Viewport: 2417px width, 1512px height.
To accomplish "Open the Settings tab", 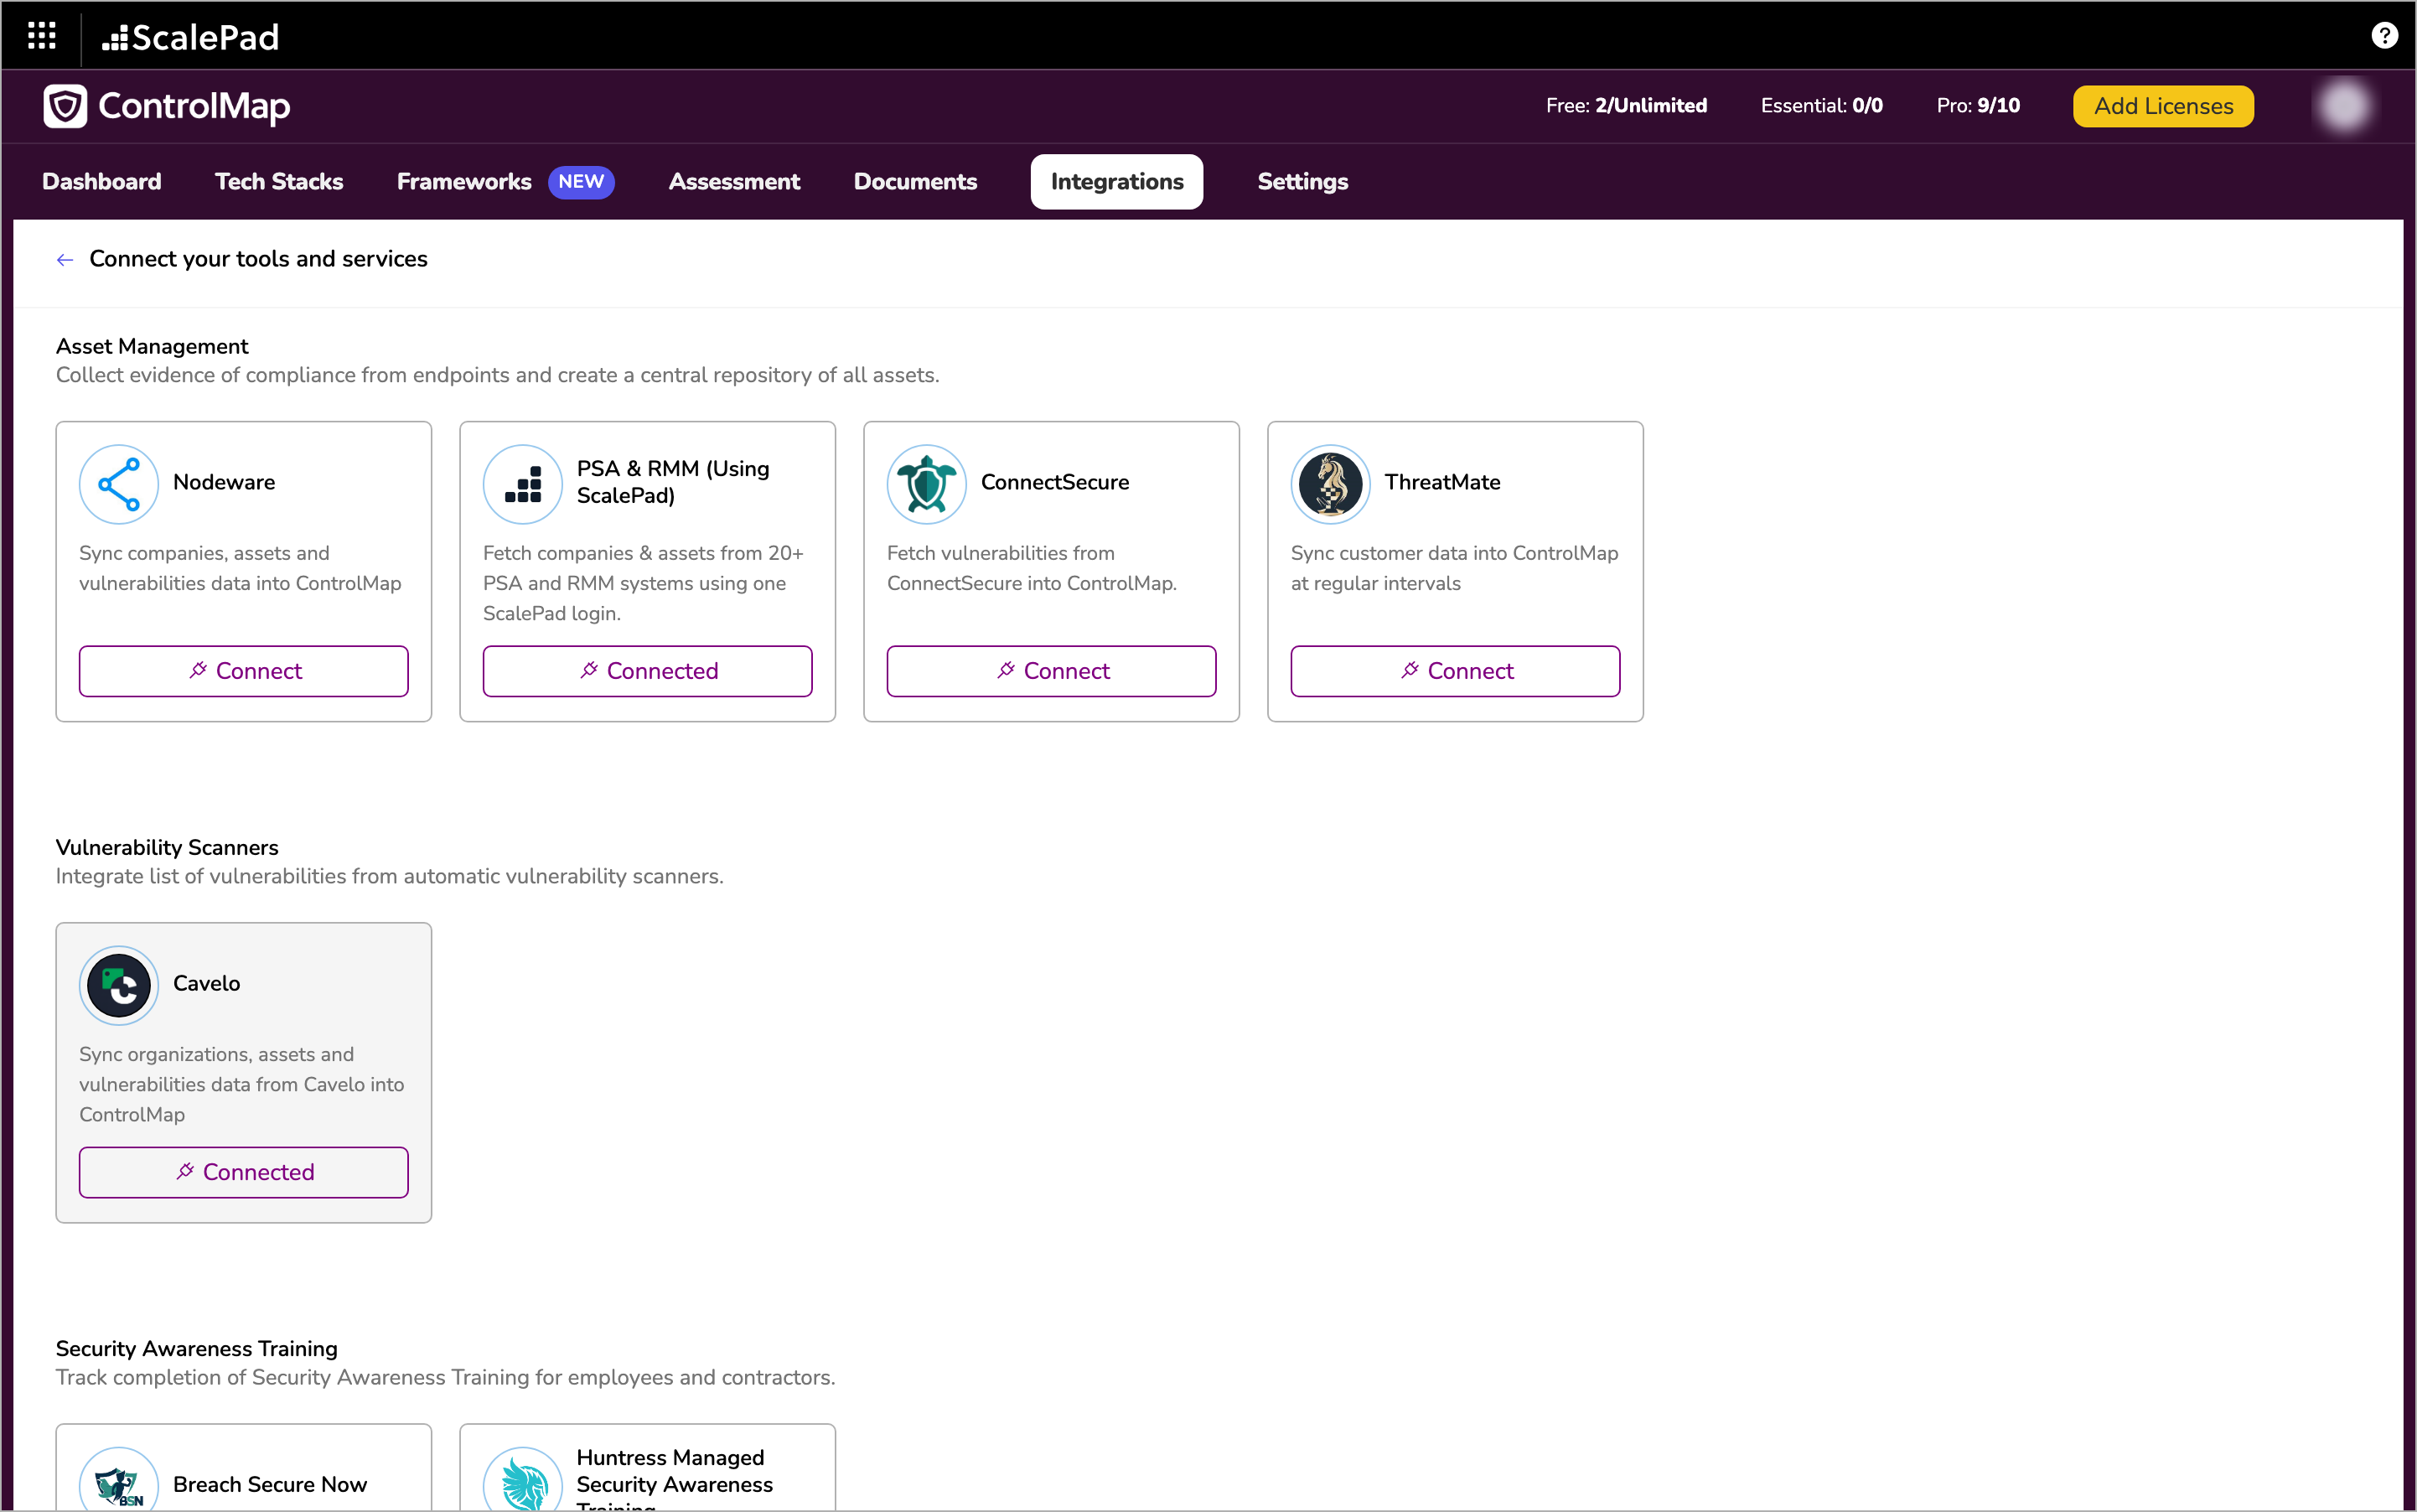I will point(1302,182).
